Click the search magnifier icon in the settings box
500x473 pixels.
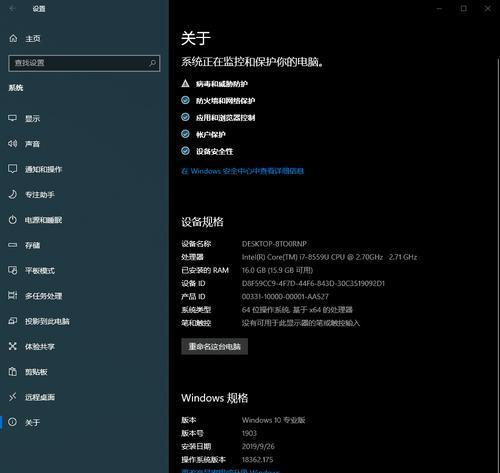pos(153,63)
